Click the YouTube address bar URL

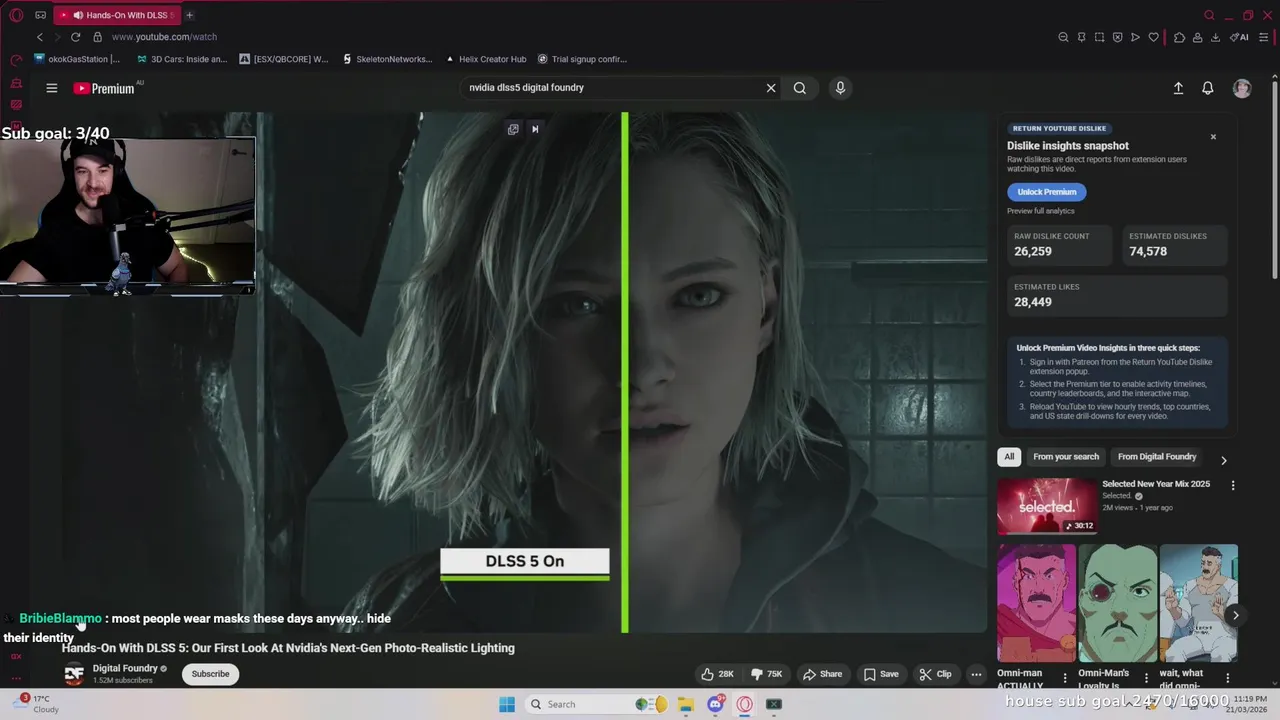click(164, 37)
